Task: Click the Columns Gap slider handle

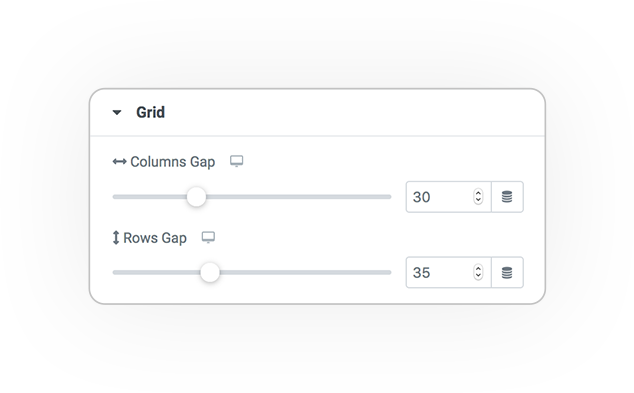Action: click(197, 197)
